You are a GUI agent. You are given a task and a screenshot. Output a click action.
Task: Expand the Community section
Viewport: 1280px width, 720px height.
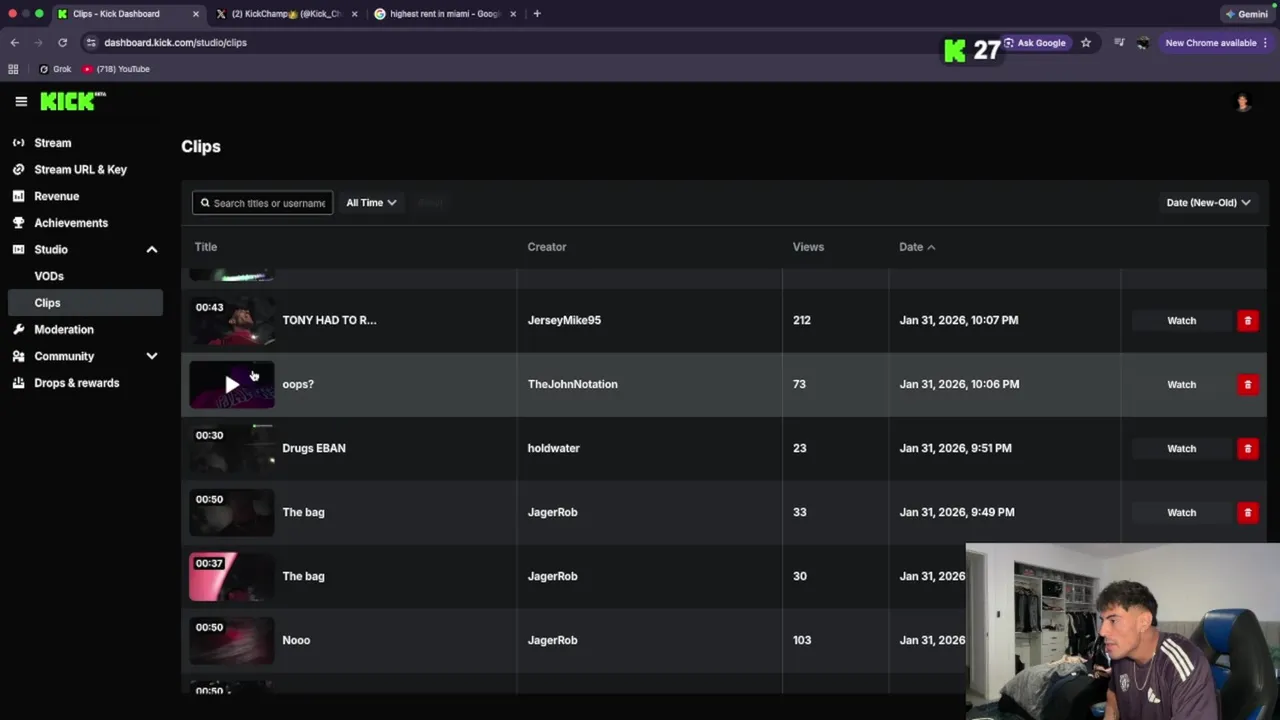point(152,356)
